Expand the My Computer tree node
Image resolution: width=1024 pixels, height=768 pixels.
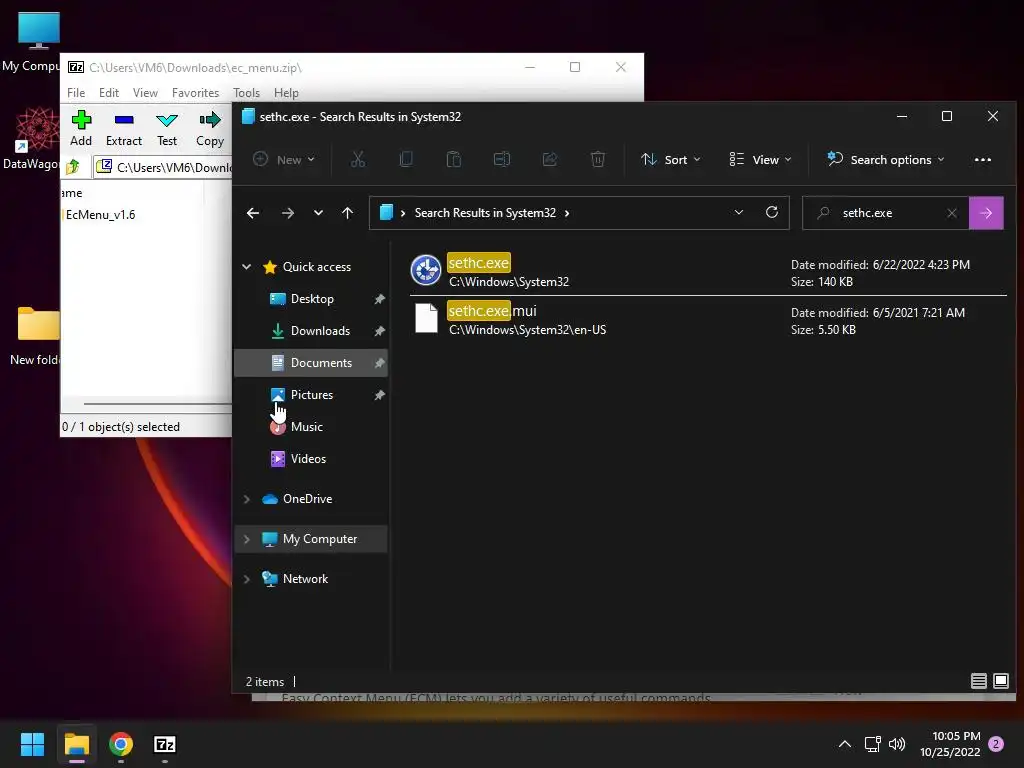click(247, 539)
